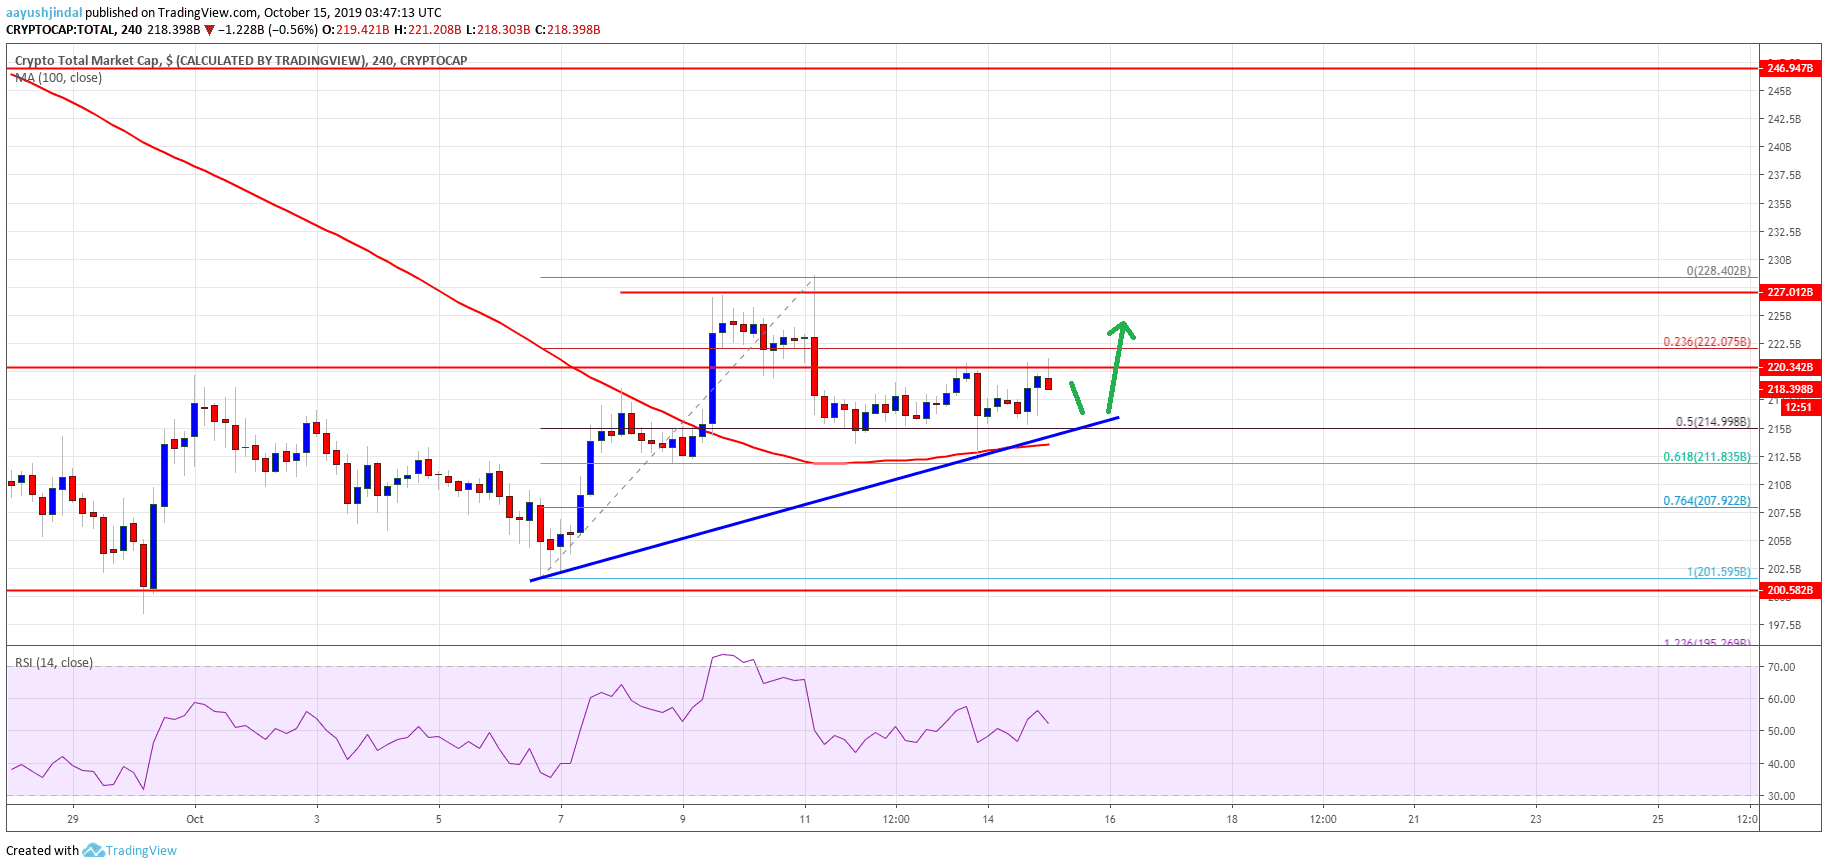Click the 29 date on time axis
Image resolution: width=1828 pixels, height=868 pixels.
(73, 819)
